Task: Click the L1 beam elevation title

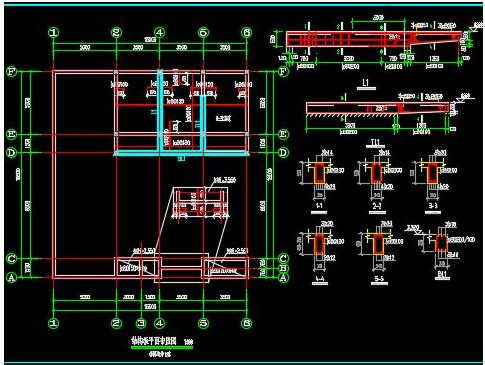Action: click(x=366, y=83)
